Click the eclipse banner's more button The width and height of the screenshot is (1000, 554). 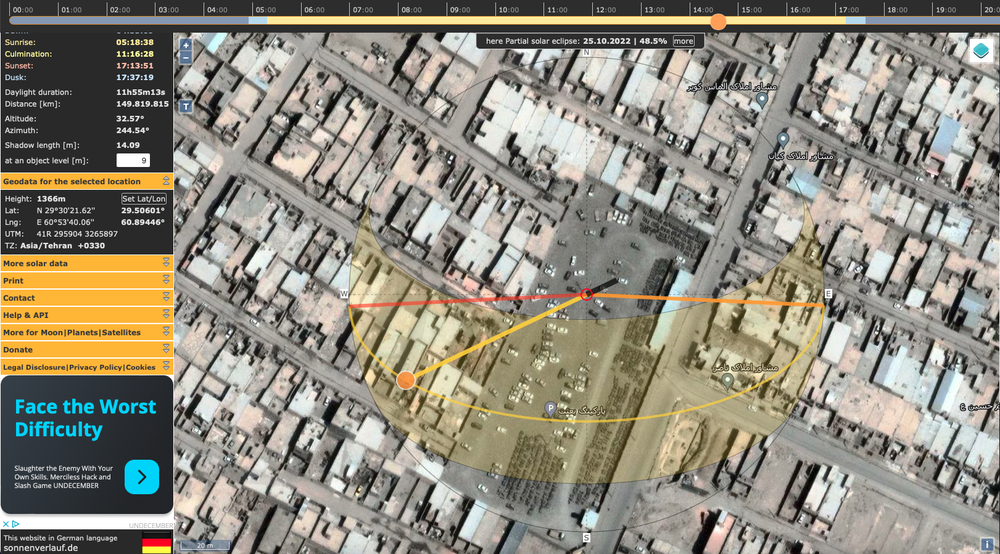[683, 41]
